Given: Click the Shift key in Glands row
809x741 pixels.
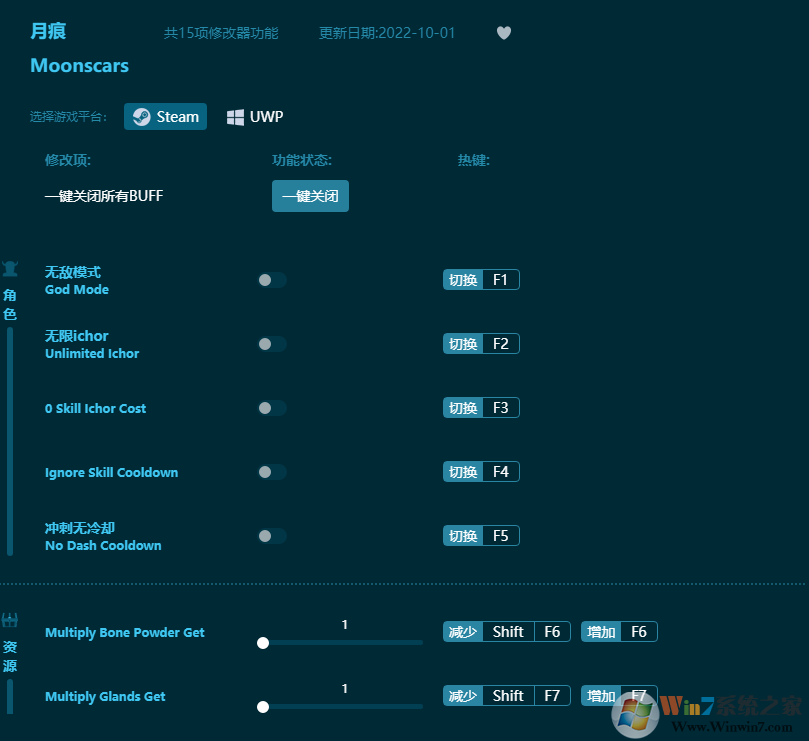Looking at the screenshot, I should 508,696.
